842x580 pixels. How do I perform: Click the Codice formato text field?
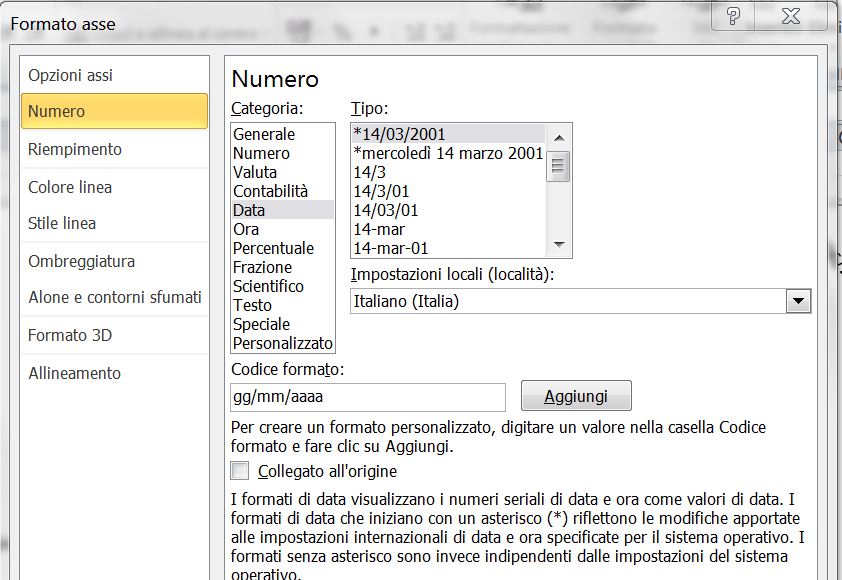click(367, 397)
